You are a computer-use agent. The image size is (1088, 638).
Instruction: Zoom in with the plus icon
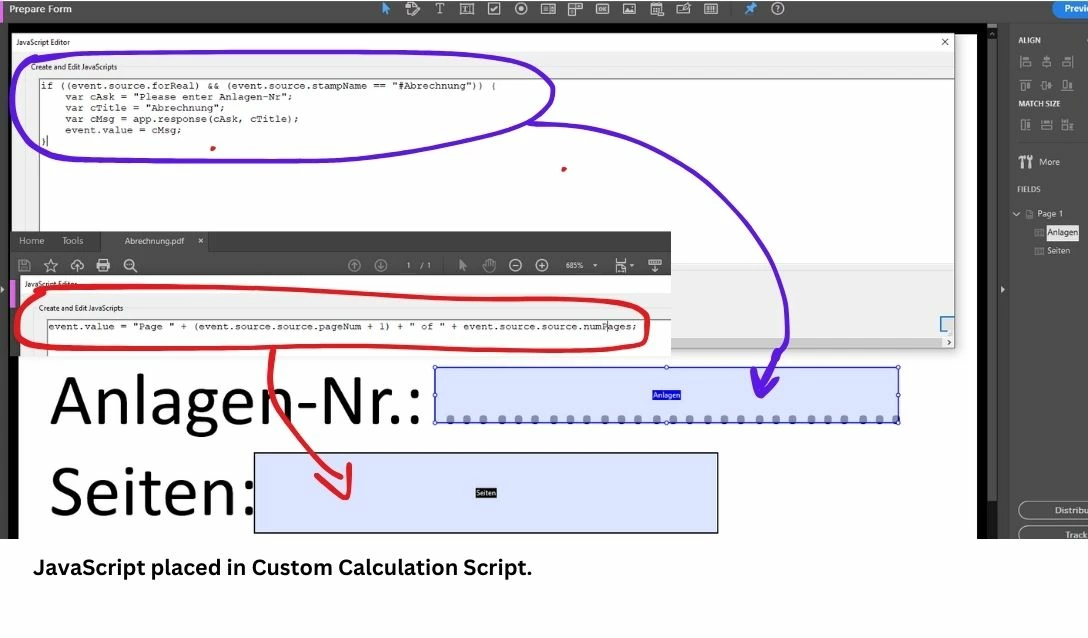tap(542, 265)
